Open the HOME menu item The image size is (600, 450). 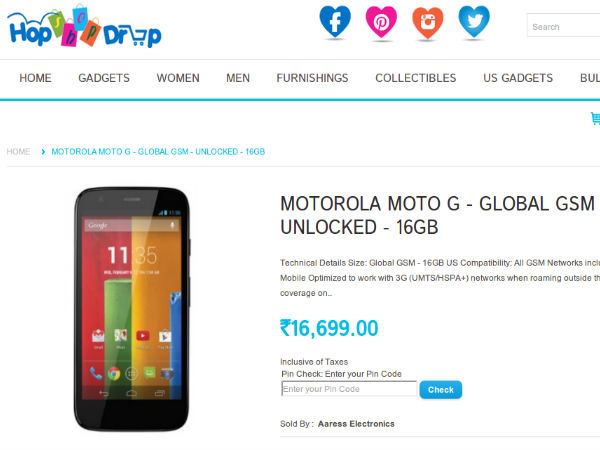coord(35,78)
